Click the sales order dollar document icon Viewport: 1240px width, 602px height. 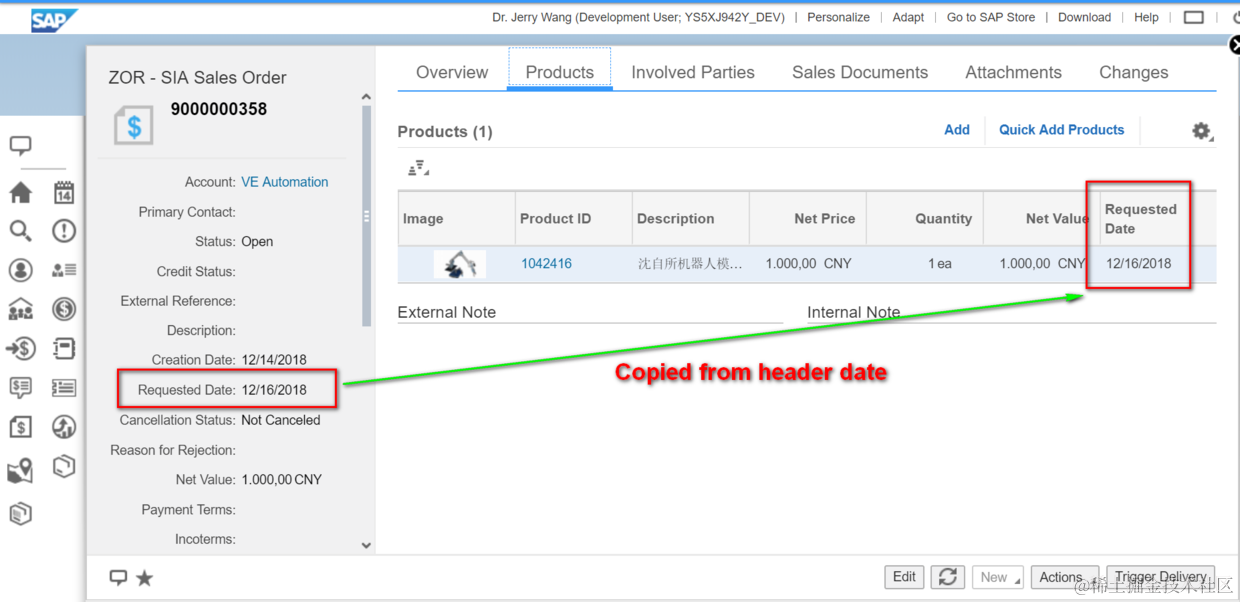coord(134,127)
